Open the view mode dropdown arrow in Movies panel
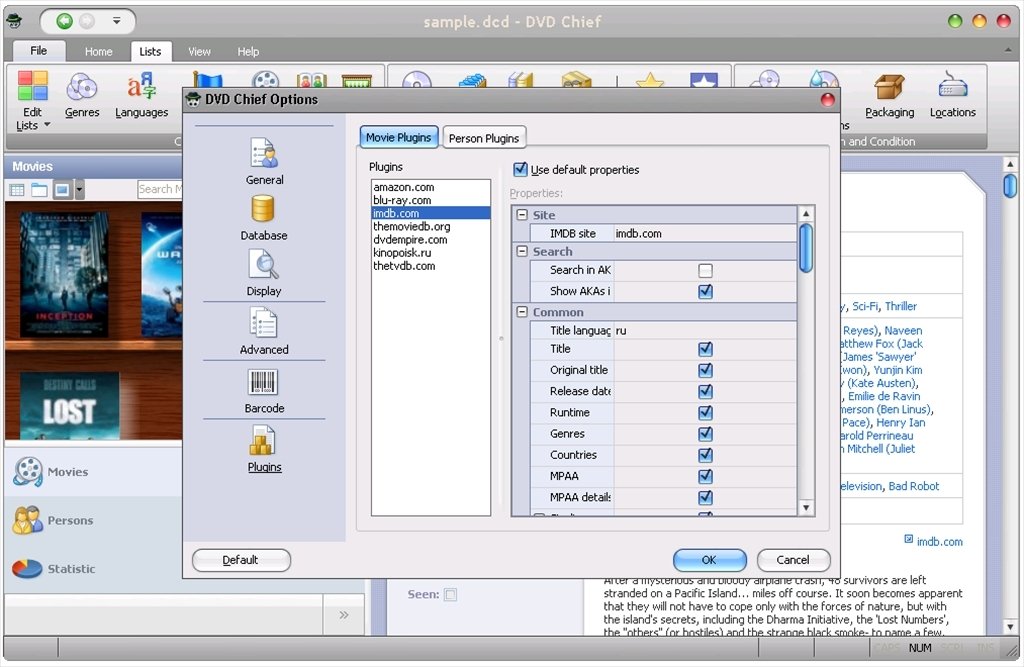The width and height of the screenshot is (1024, 667). point(80,190)
